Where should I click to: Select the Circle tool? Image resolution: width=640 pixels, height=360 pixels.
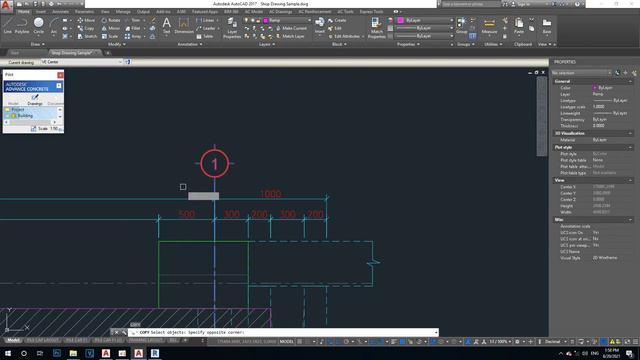[38, 26]
